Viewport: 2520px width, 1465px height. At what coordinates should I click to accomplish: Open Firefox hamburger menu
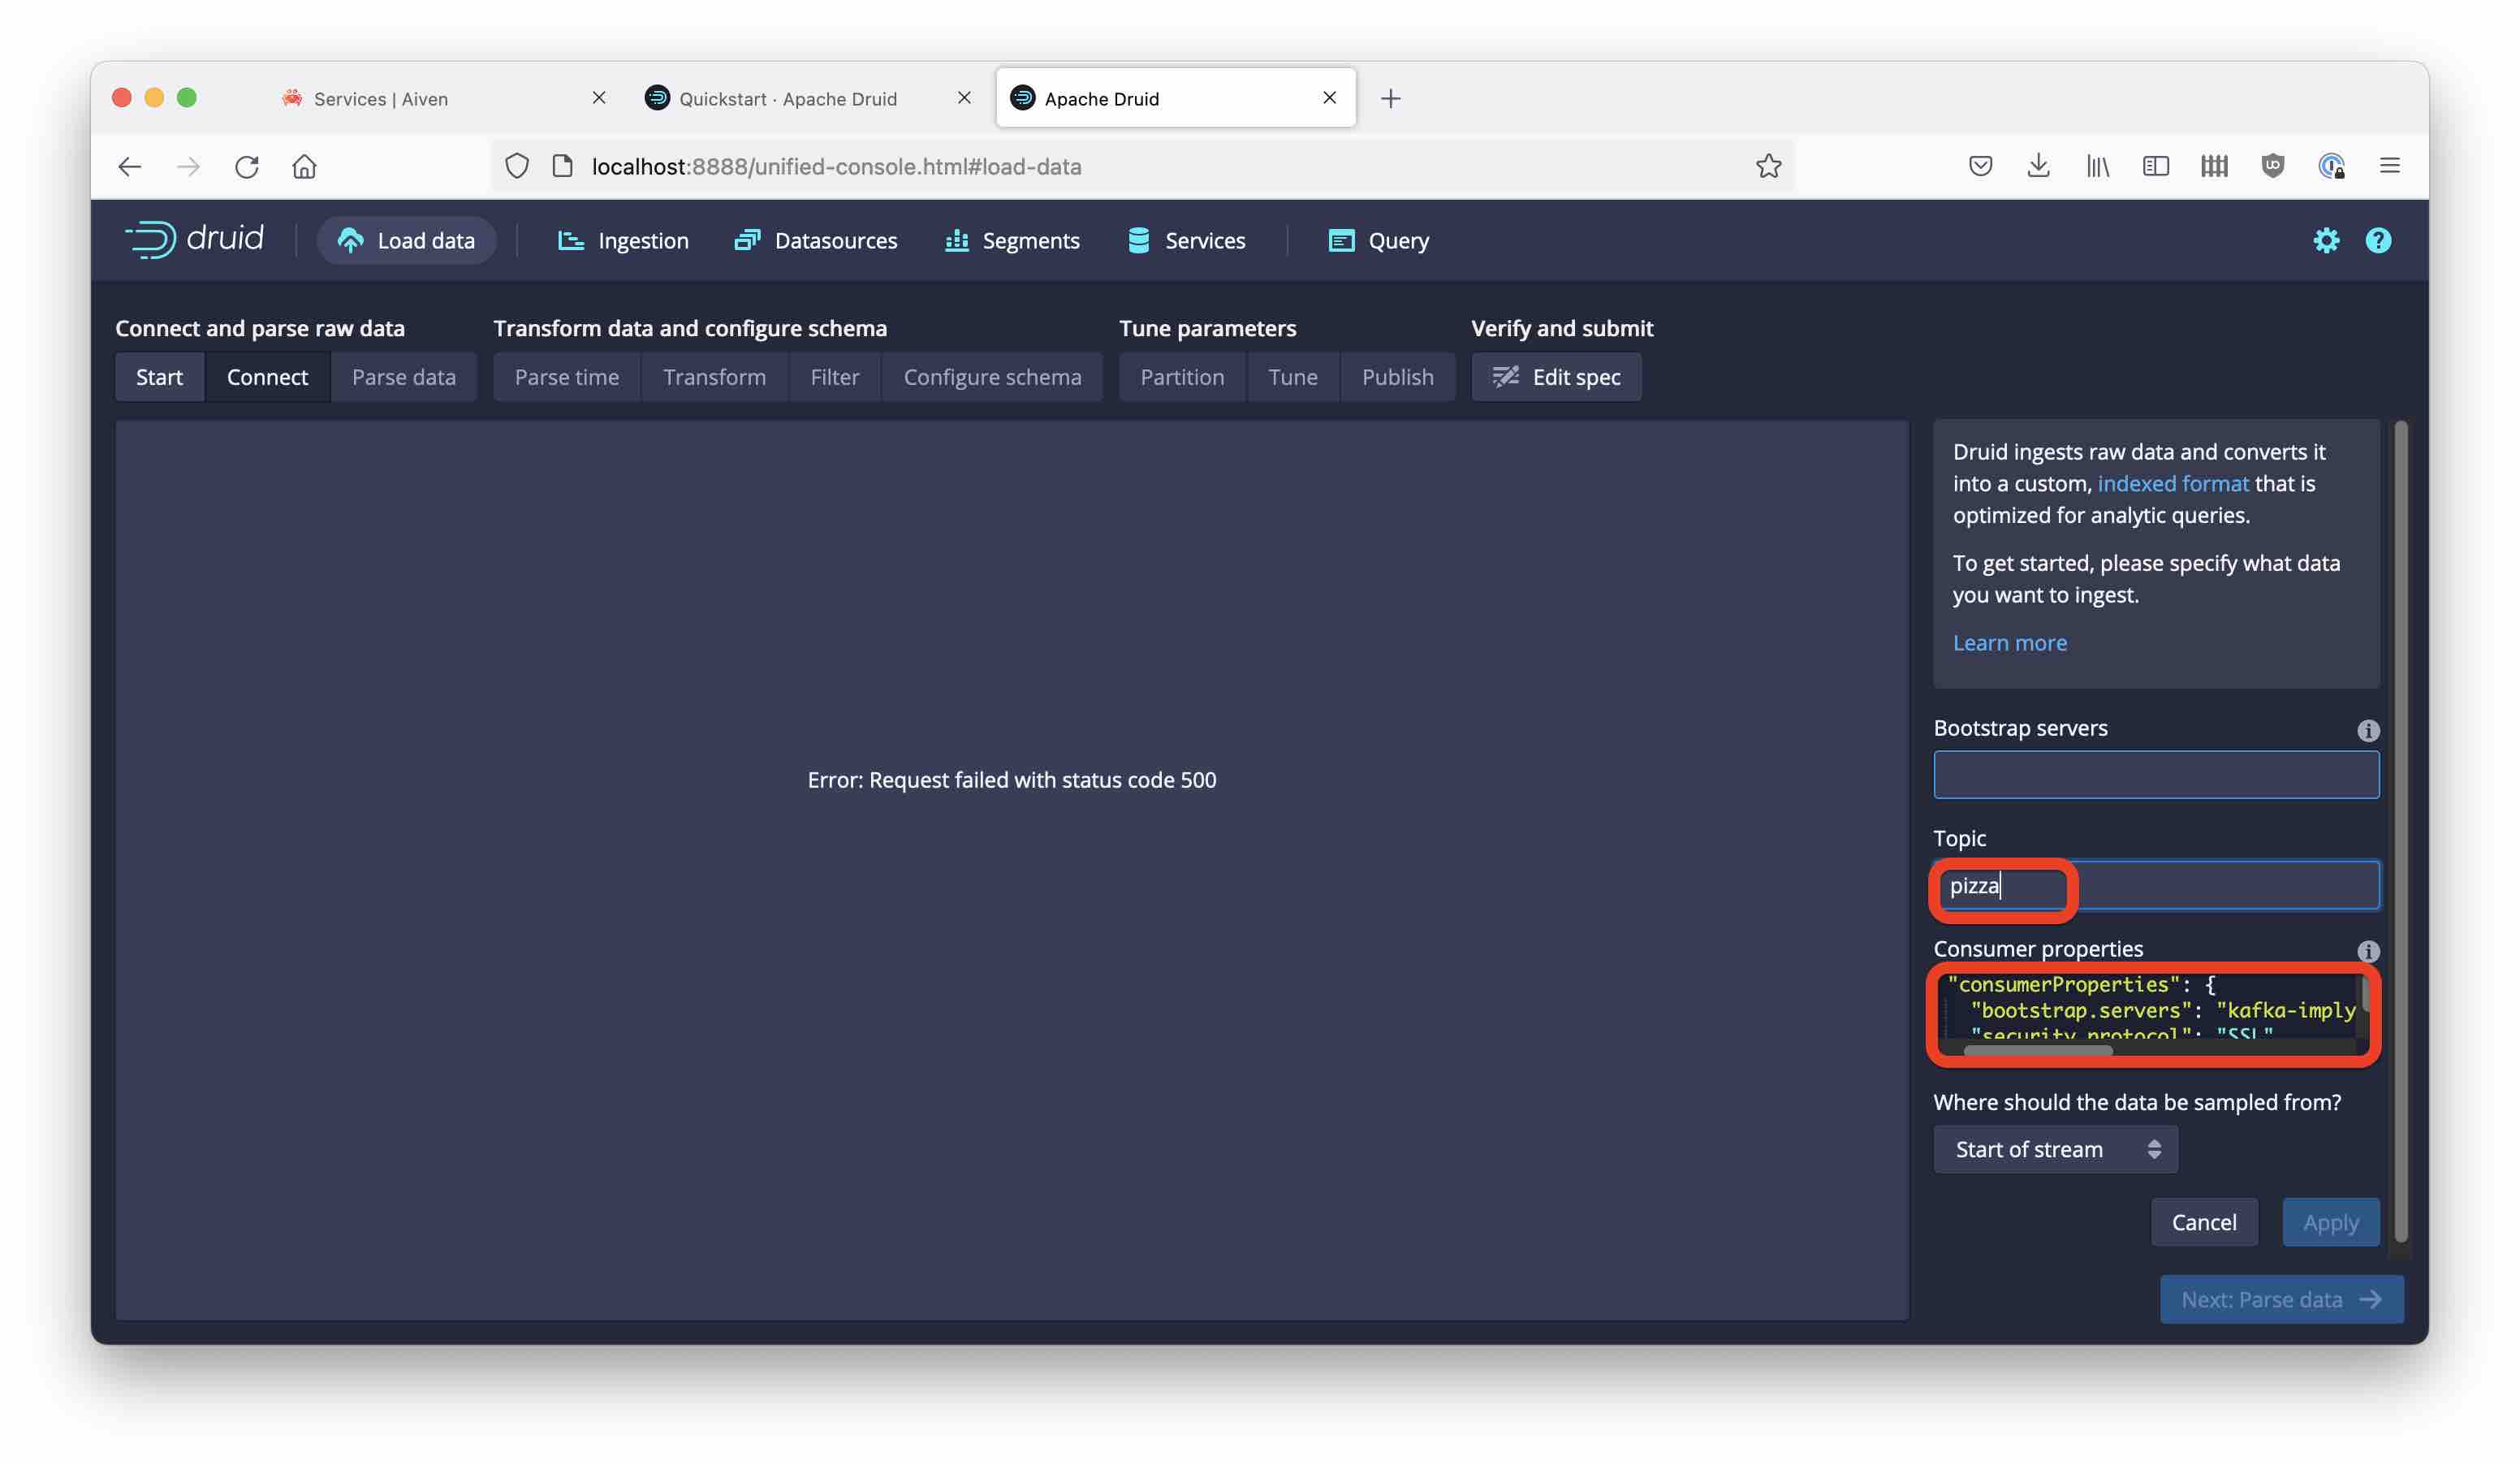[2389, 166]
